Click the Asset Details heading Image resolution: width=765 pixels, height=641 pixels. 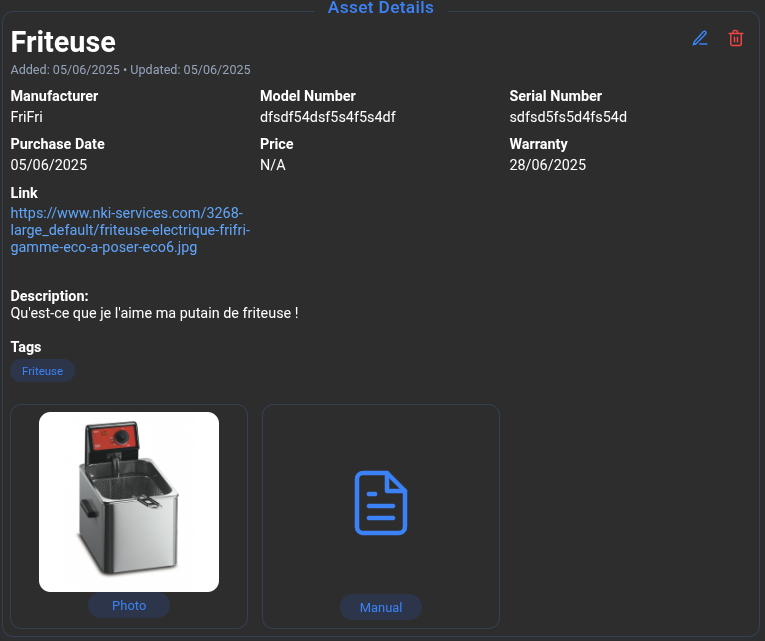381,7
